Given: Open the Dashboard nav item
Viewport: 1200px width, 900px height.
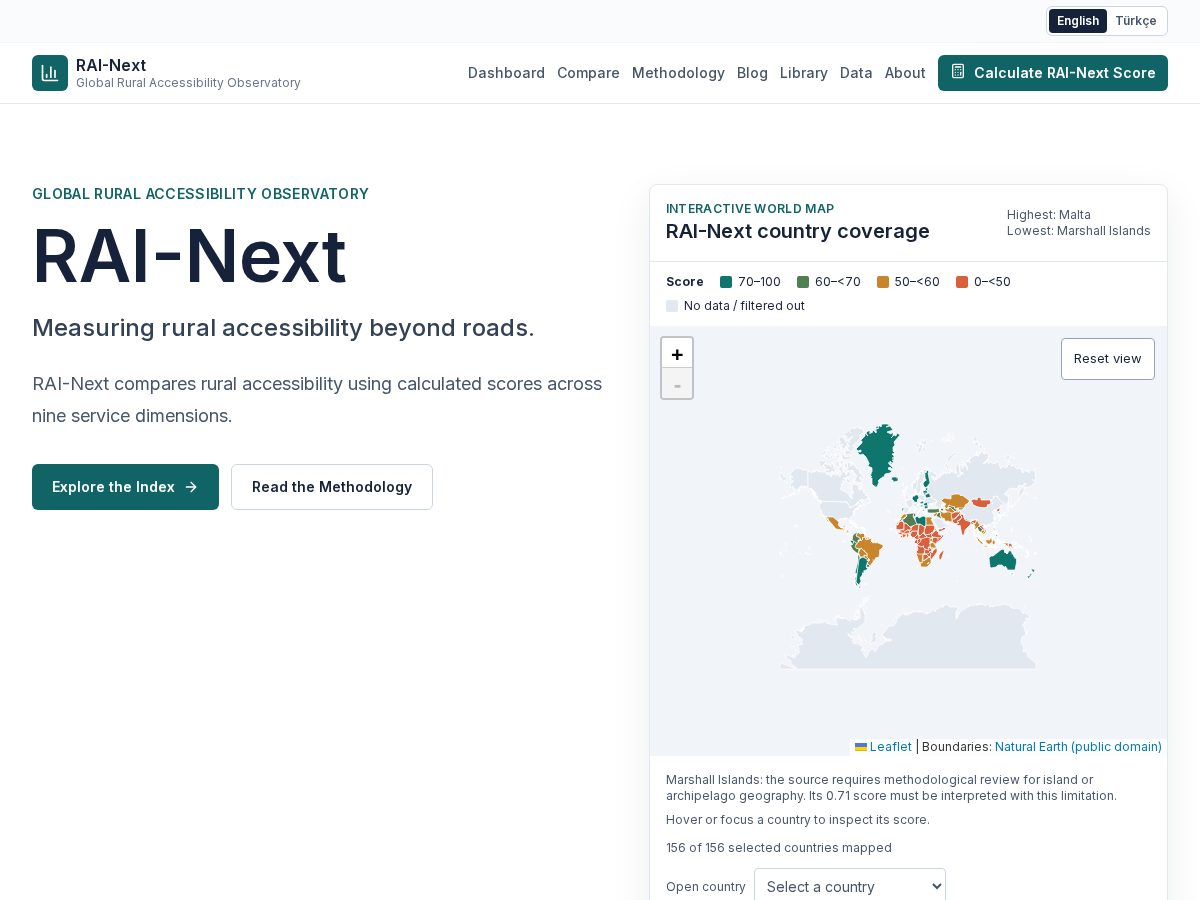Looking at the screenshot, I should tap(506, 73).
